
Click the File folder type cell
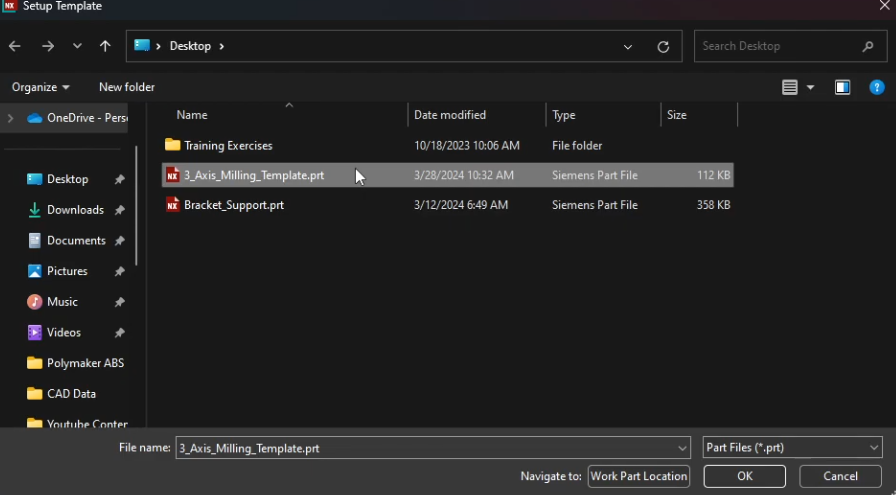tap(577, 146)
